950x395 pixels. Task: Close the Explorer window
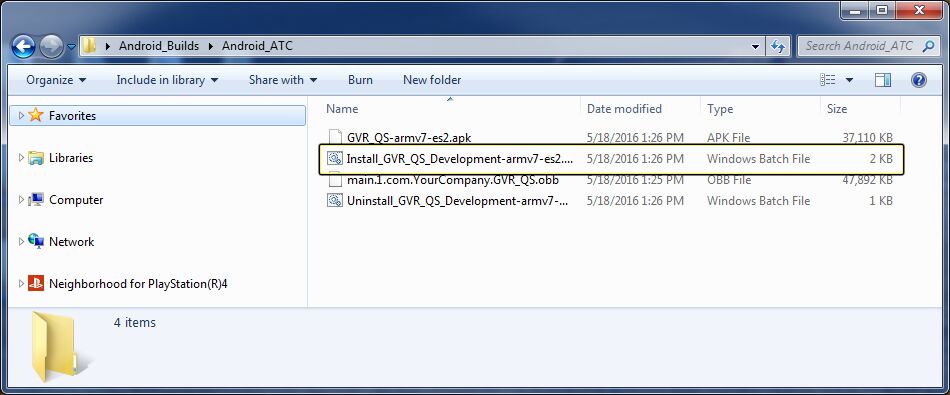(918, 9)
